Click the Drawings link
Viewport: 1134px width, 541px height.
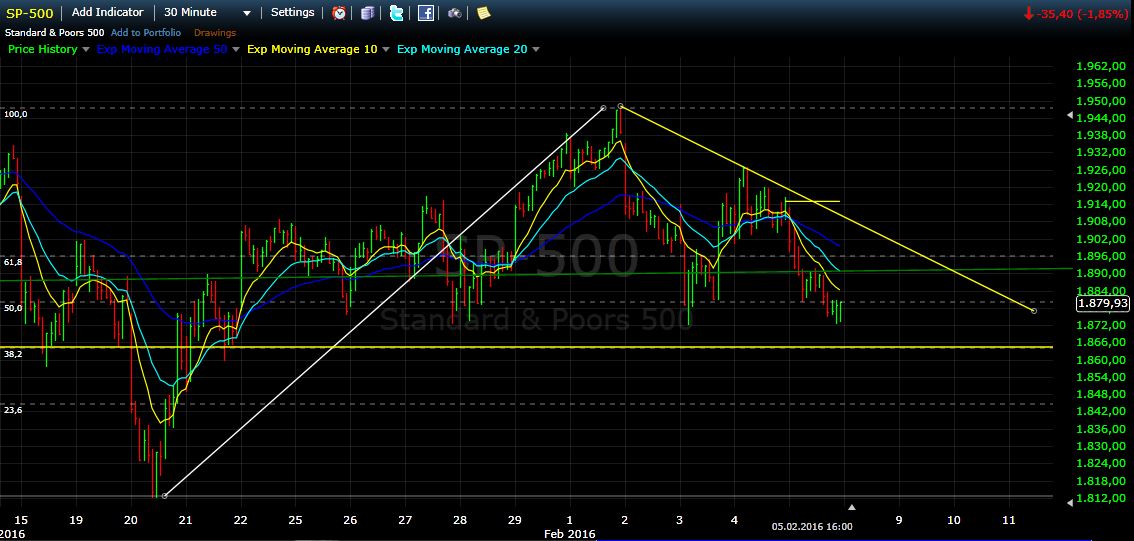pos(215,33)
